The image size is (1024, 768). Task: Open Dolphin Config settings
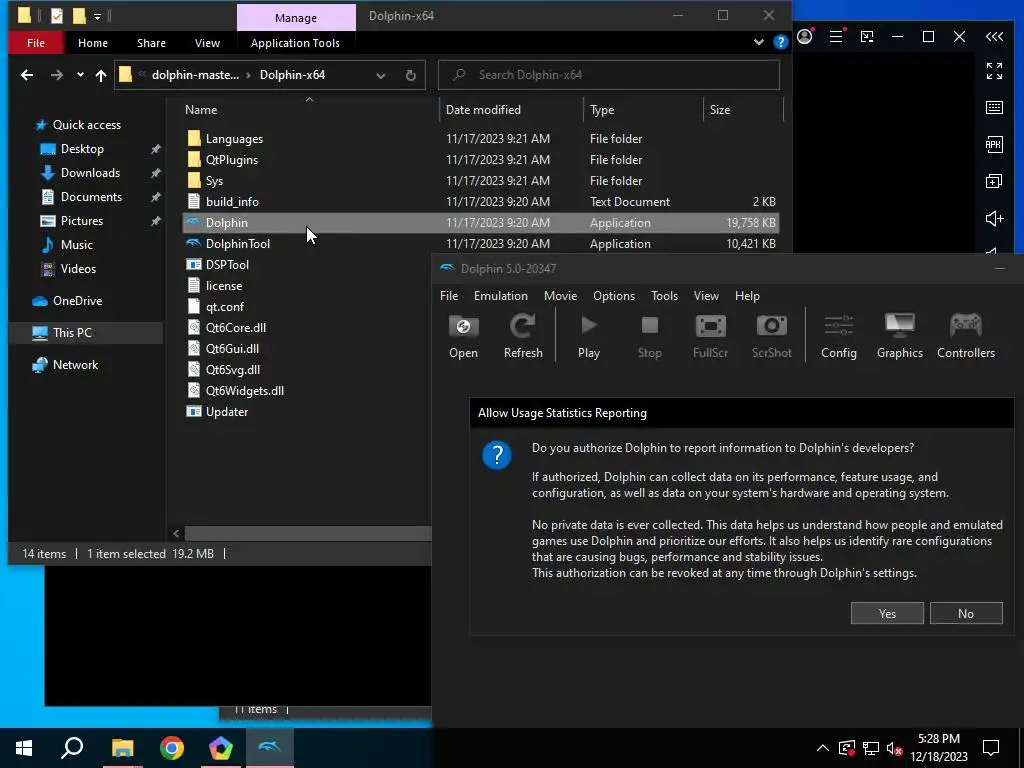point(839,336)
